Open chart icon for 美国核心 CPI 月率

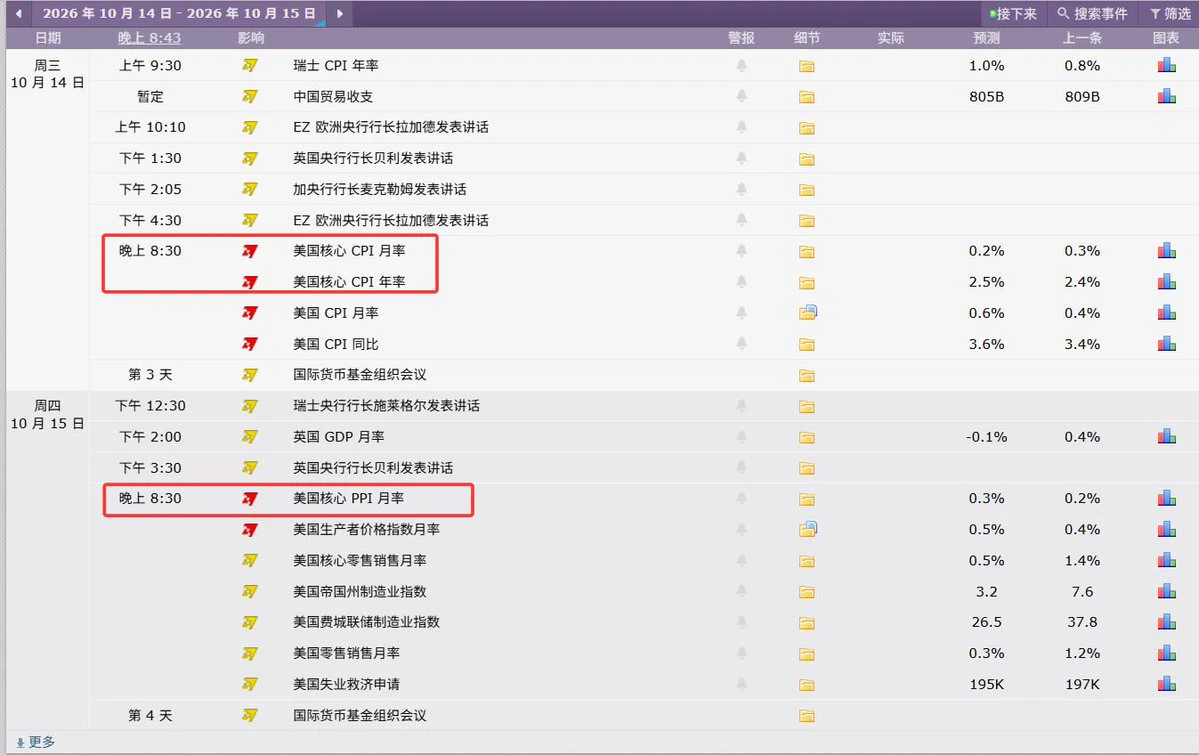click(x=1167, y=251)
